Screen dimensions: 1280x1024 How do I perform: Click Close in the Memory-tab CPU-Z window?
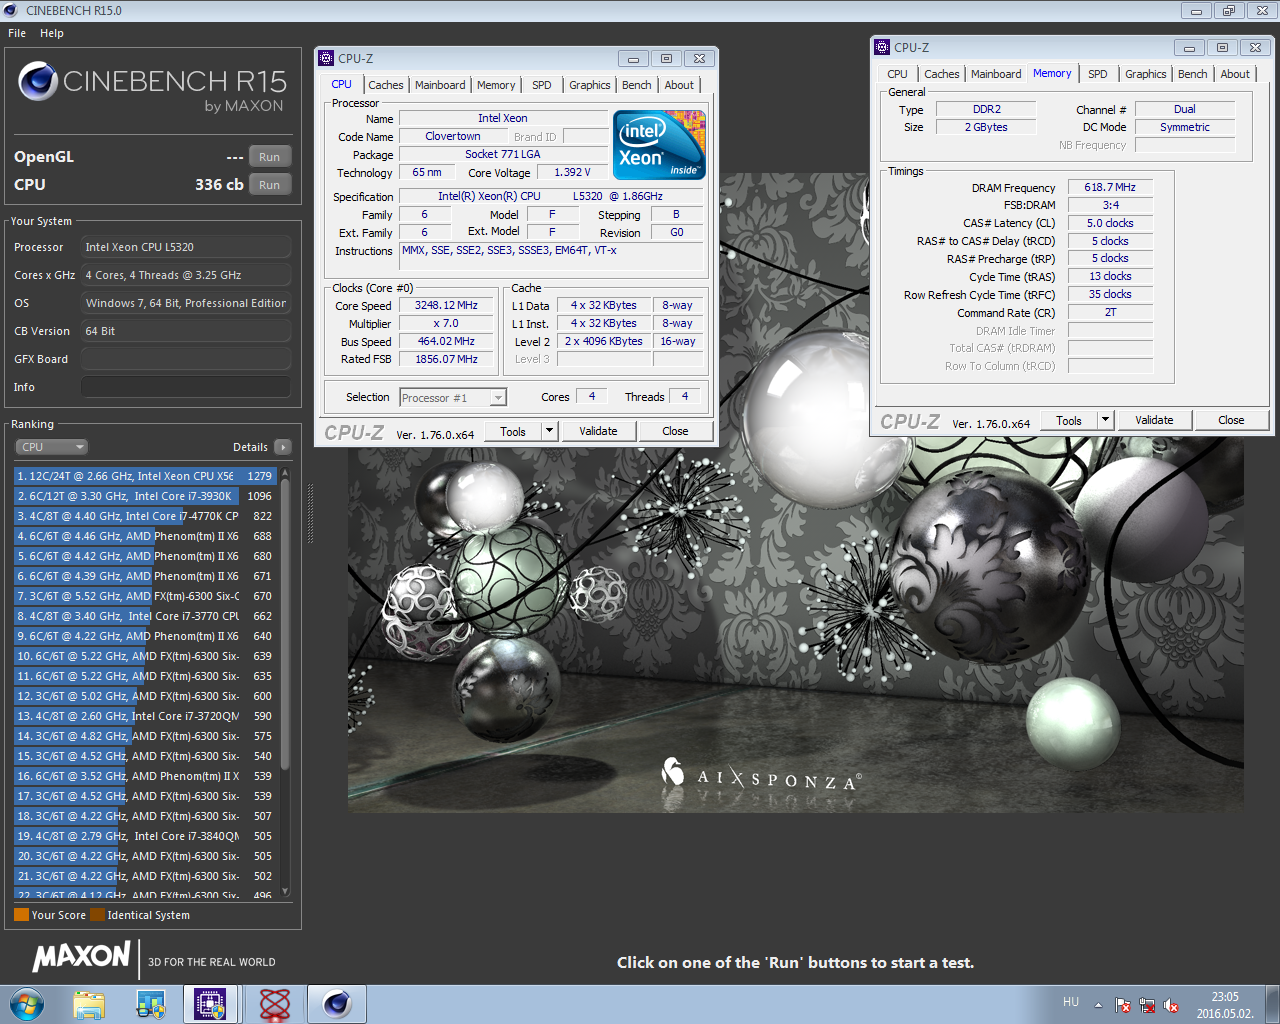click(1231, 421)
